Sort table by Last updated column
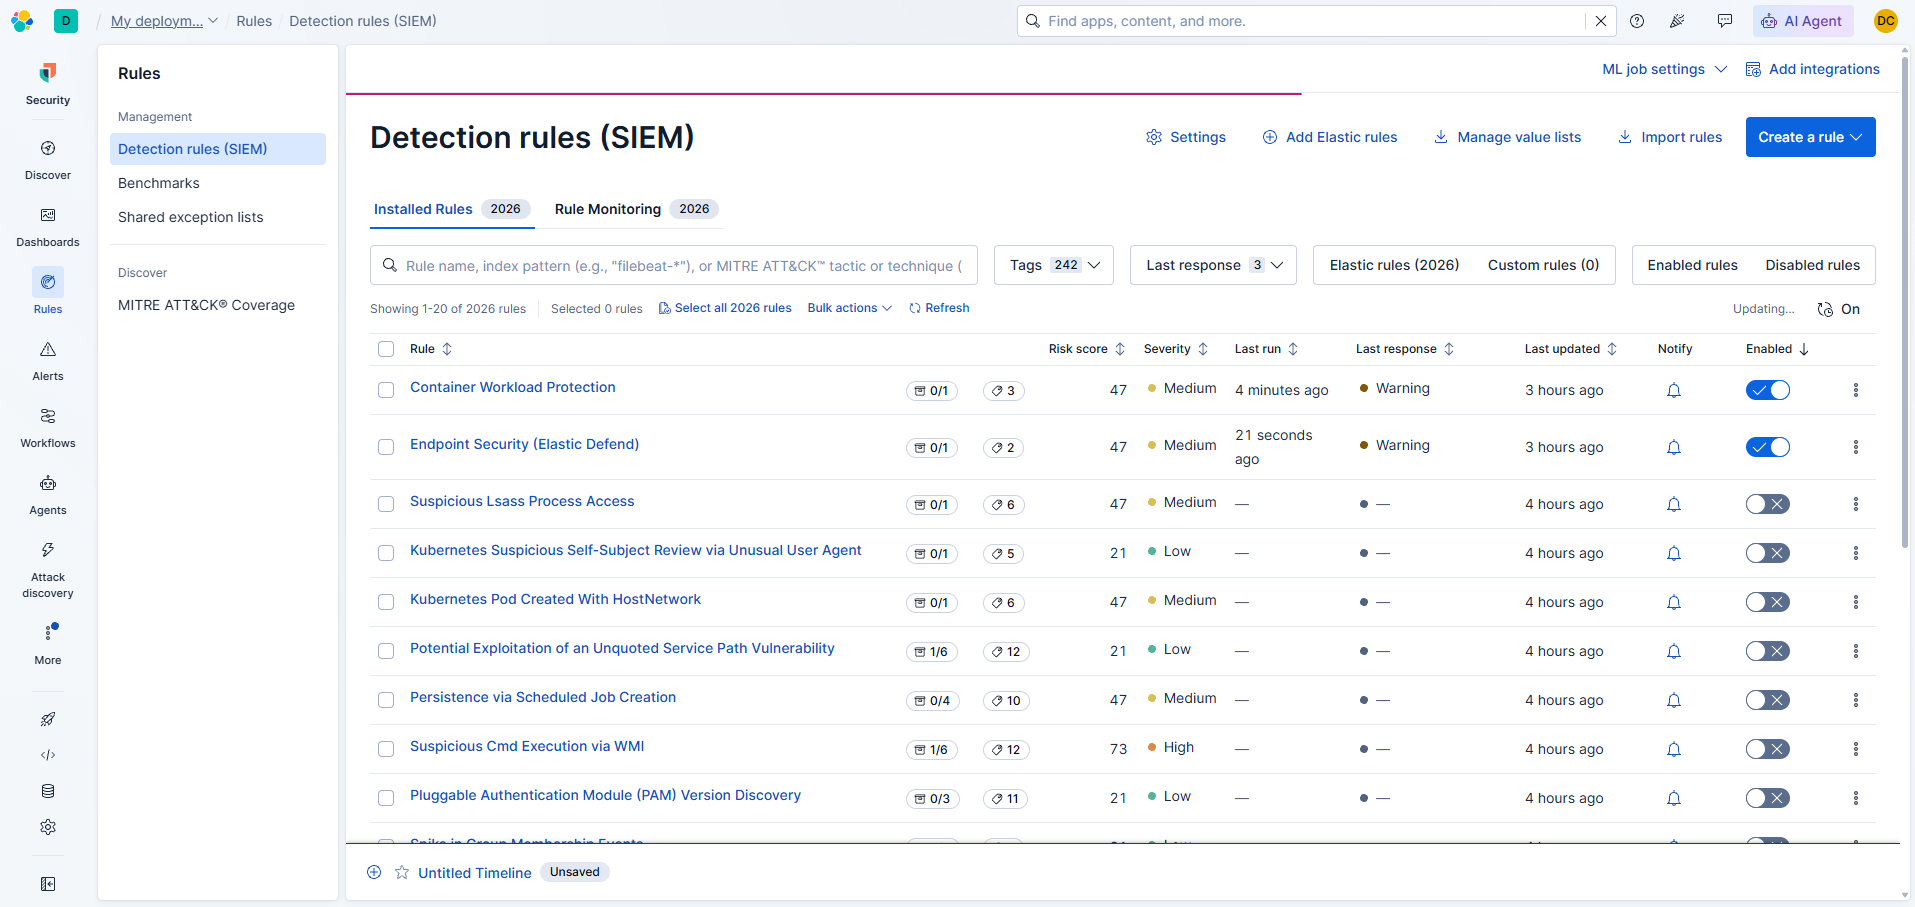Viewport: 1915px width, 907px height. coord(1571,349)
